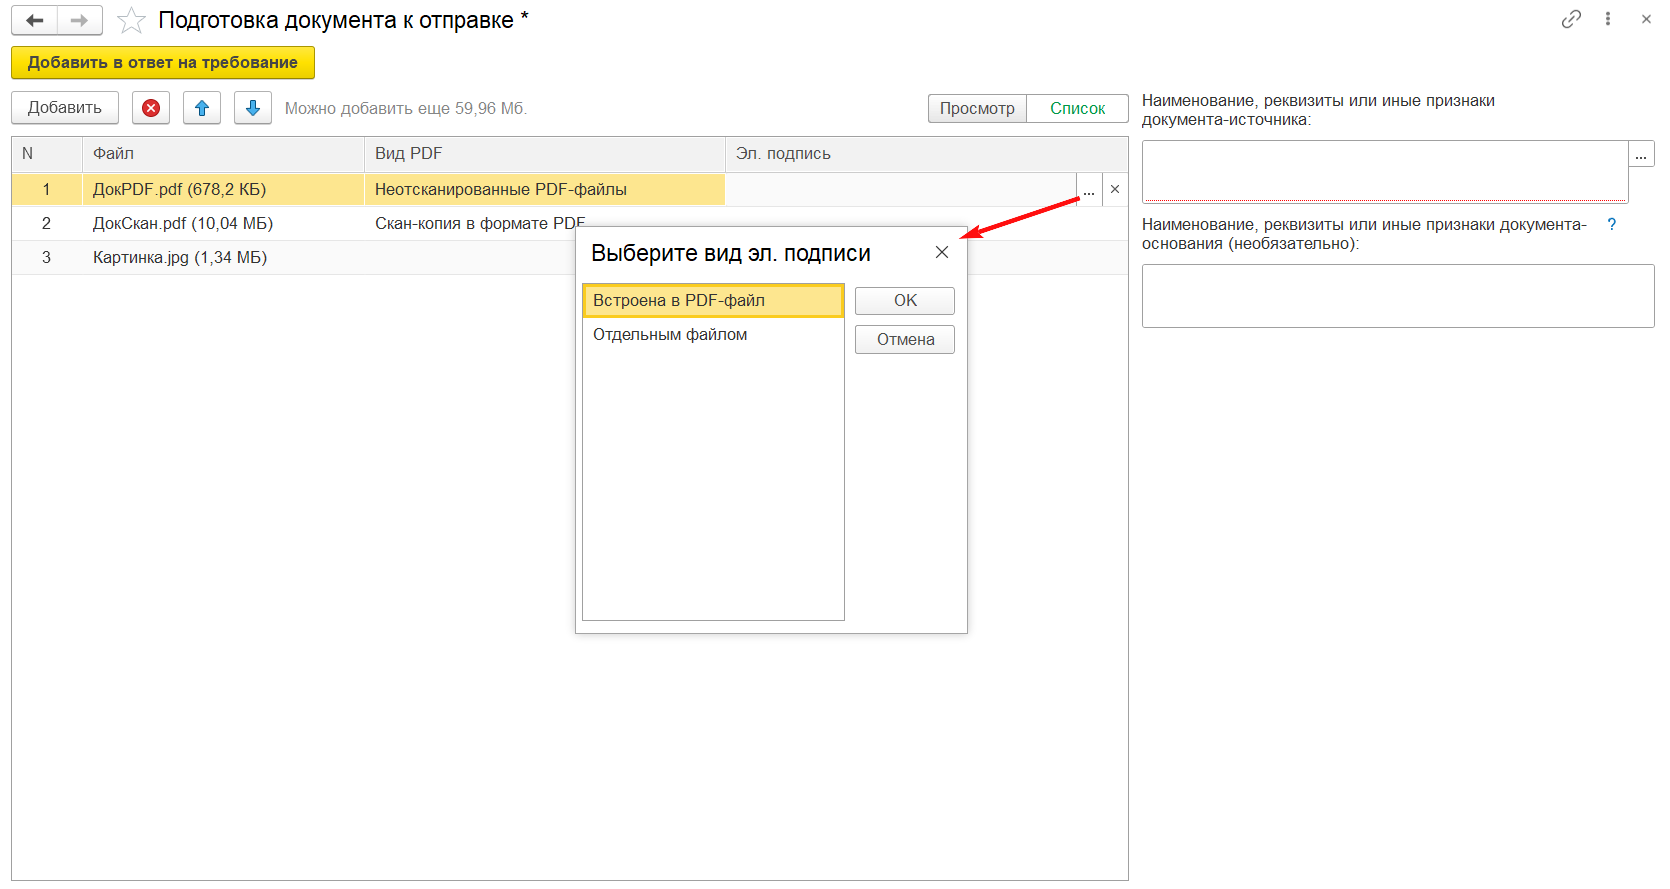Confirm the dialog with OK
The width and height of the screenshot is (1670, 889).
click(x=905, y=301)
